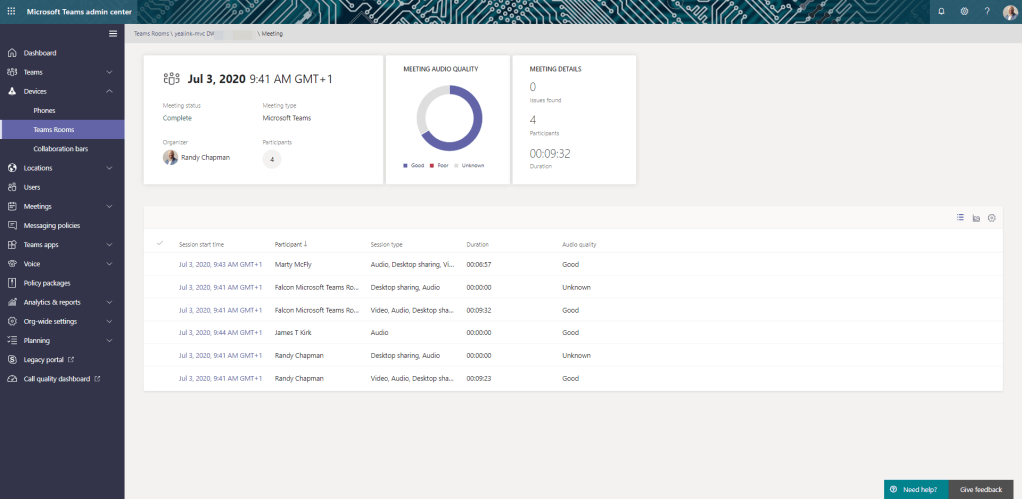Open table column settings gear icon
This screenshot has height=499, width=1022.
[x=991, y=217]
